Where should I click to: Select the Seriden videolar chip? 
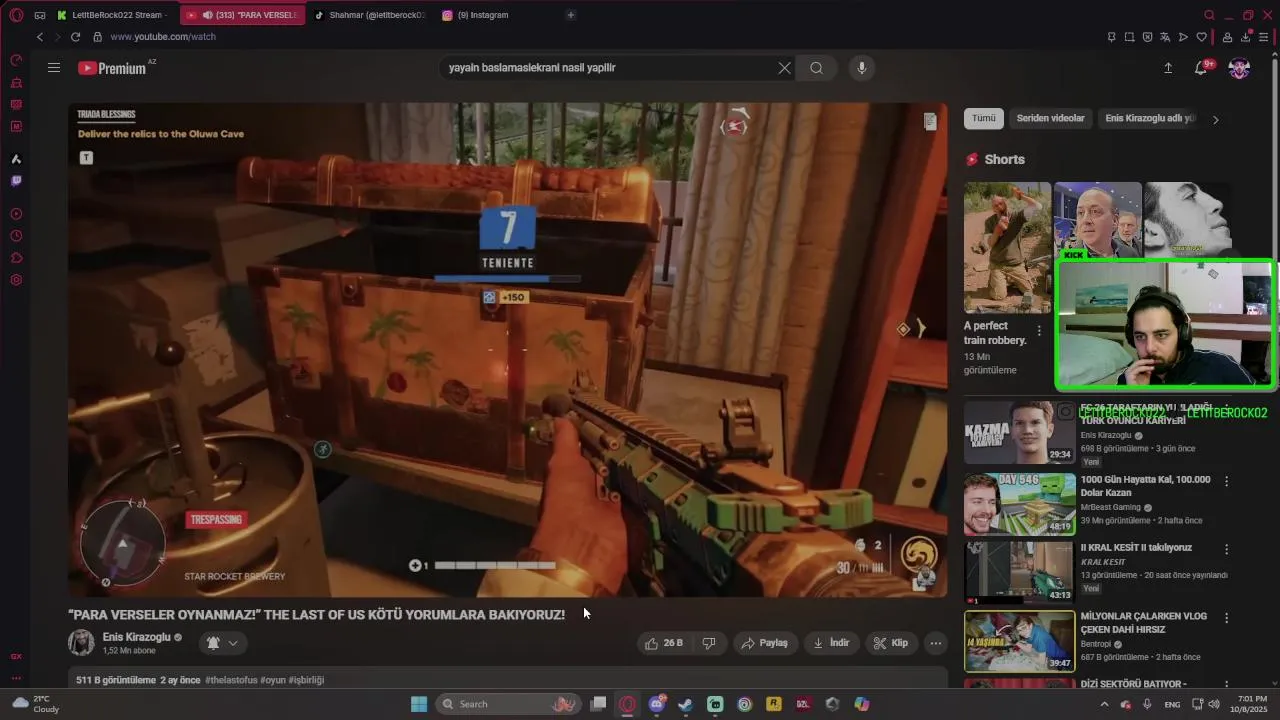pos(1050,118)
